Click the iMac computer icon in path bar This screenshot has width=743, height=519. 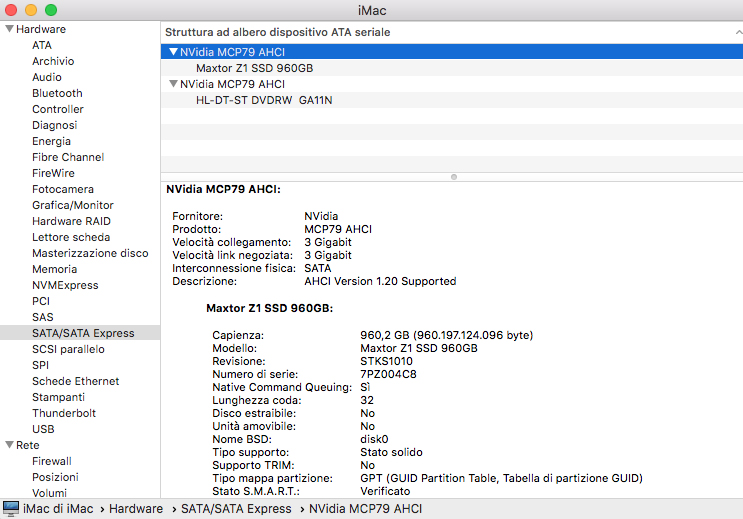[x=11, y=509]
